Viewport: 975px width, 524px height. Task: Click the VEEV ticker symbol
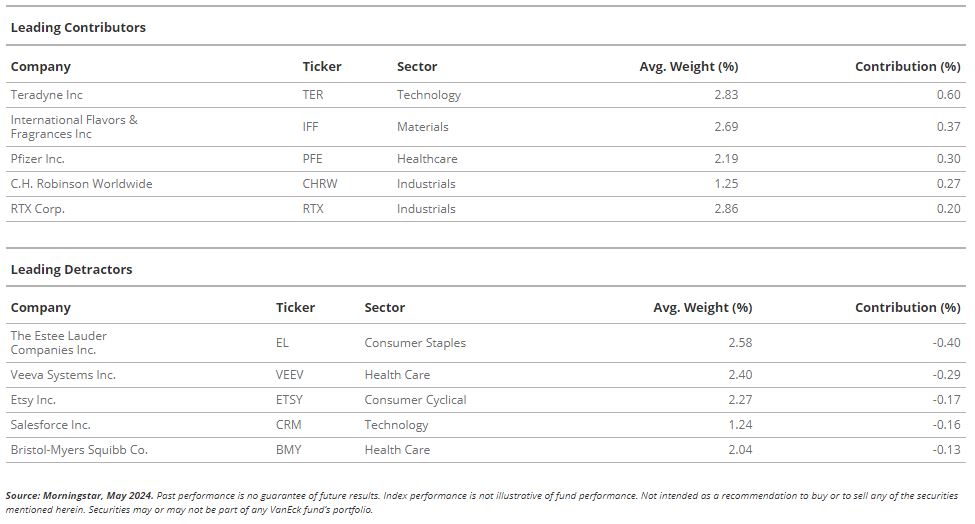coord(290,375)
